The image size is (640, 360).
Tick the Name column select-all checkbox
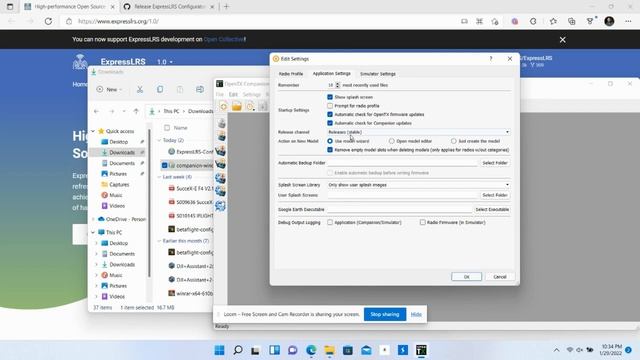click(167, 128)
